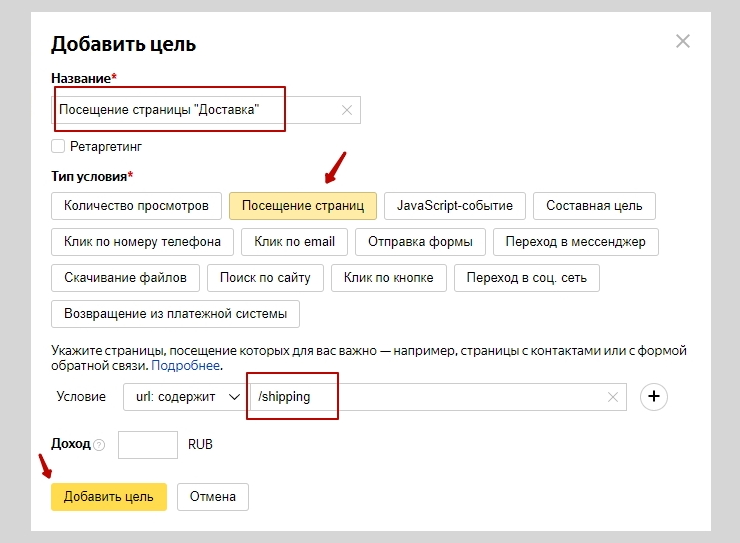740x543 pixels.
Task: Focus the Доход amount input field
Action: click(x=147, y=445)
